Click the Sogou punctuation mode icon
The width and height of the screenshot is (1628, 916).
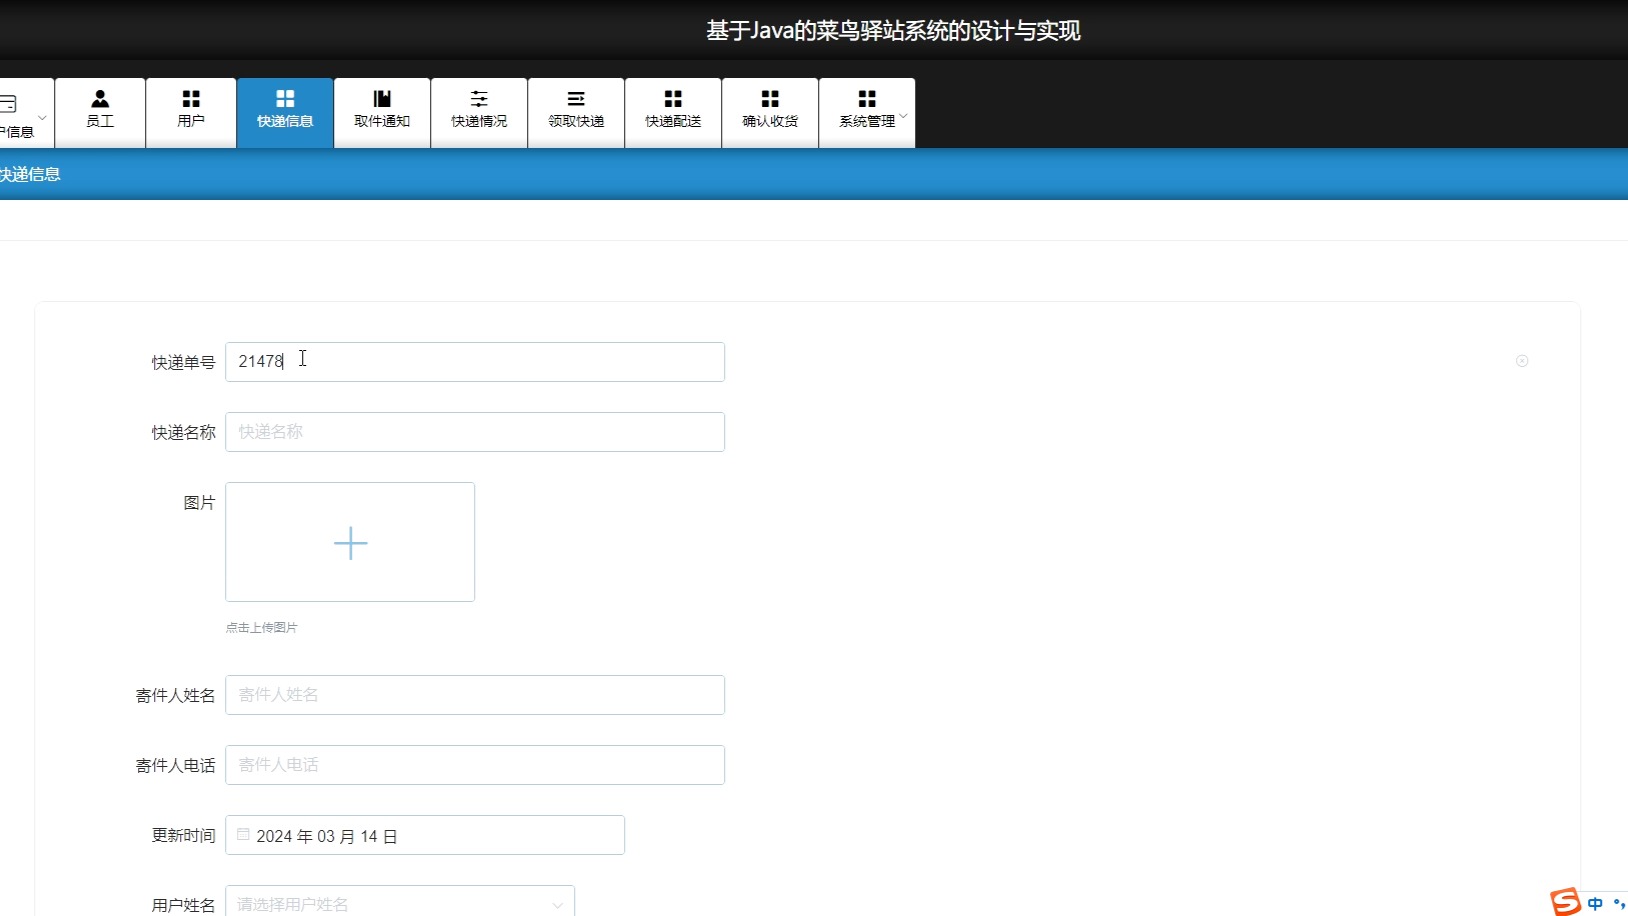click(x=1619, y=903)
